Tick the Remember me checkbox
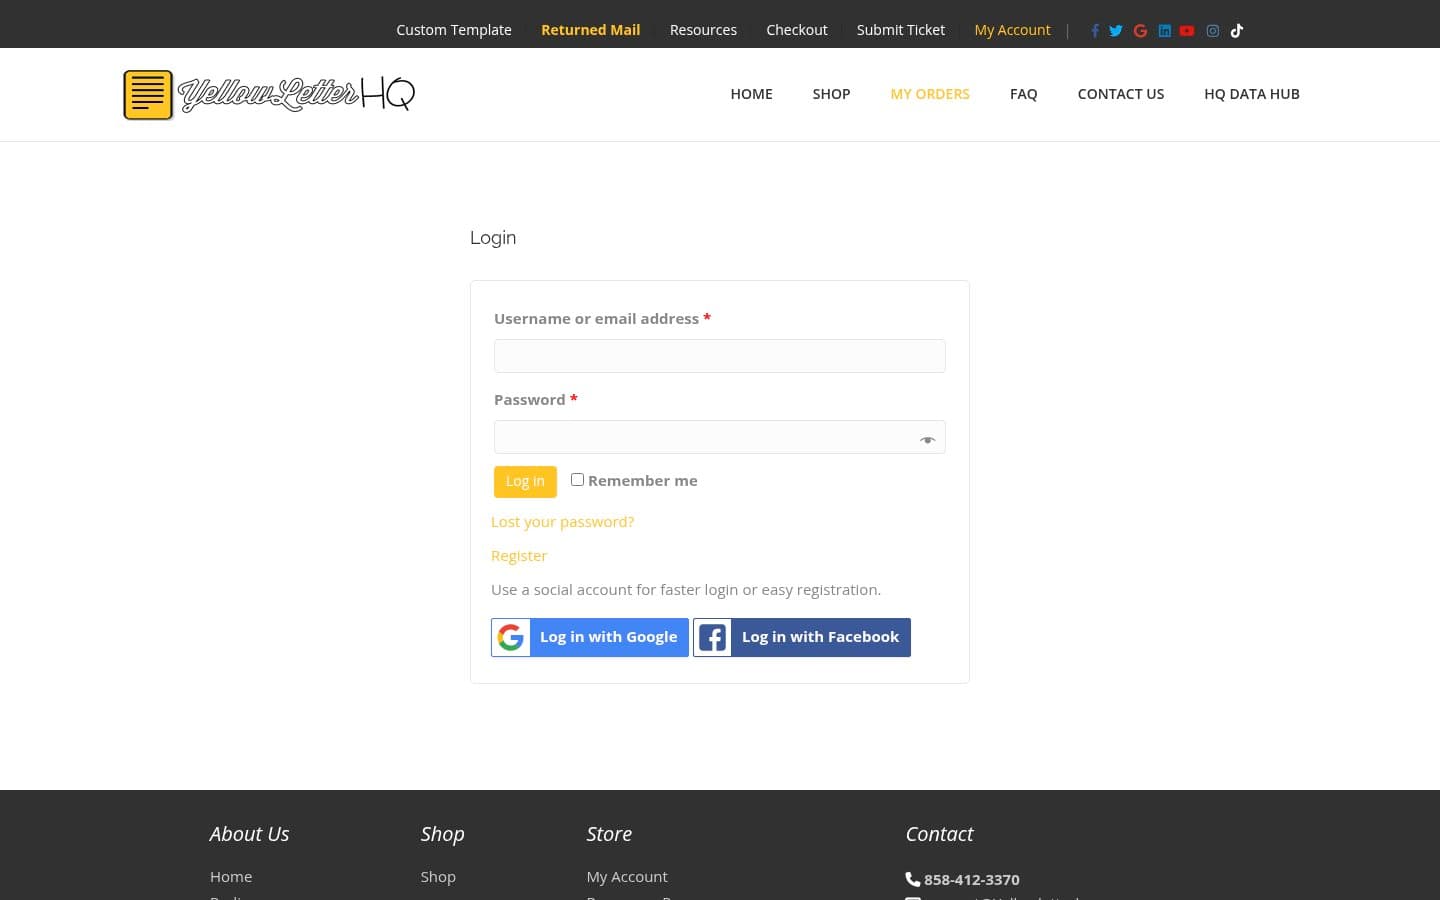 point(577,480)
